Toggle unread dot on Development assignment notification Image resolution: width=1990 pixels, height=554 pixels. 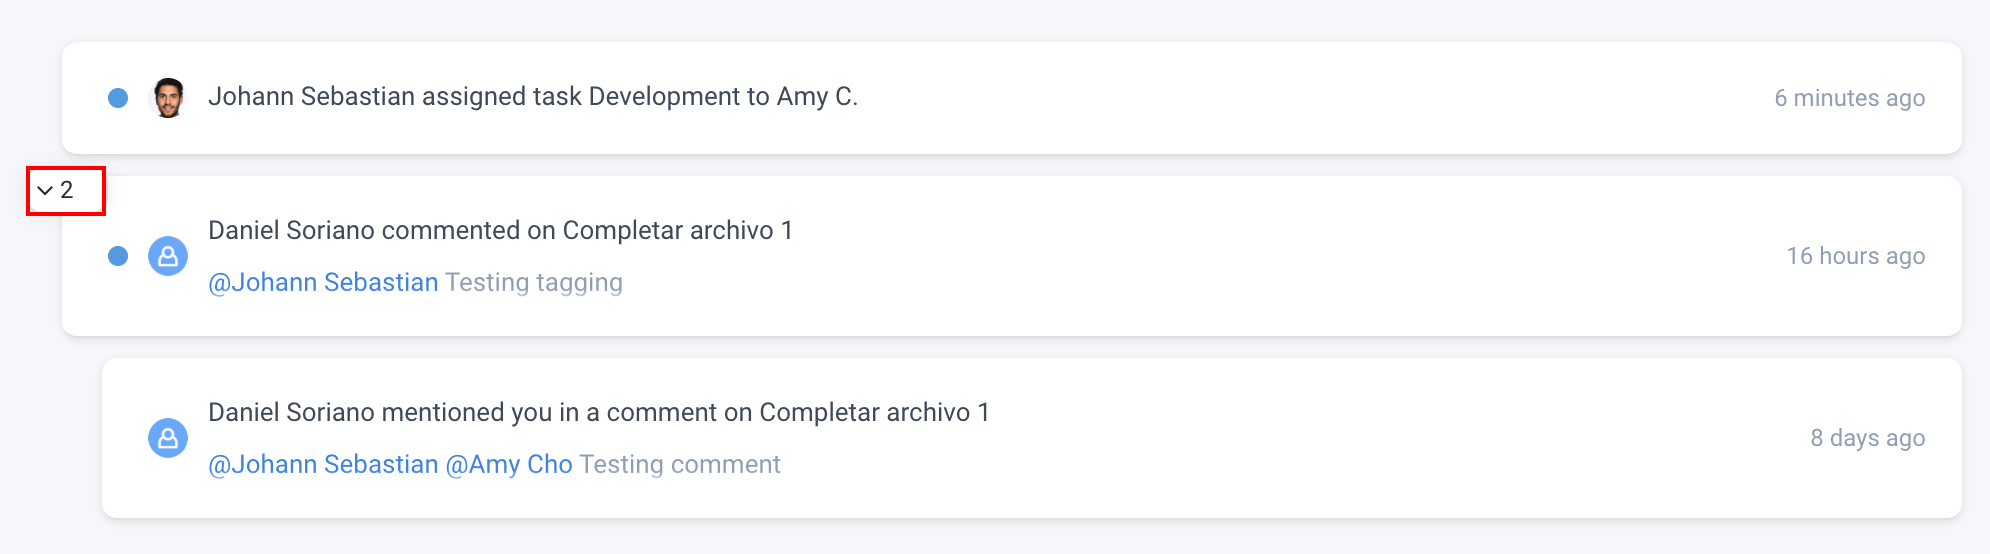[118, 98]
